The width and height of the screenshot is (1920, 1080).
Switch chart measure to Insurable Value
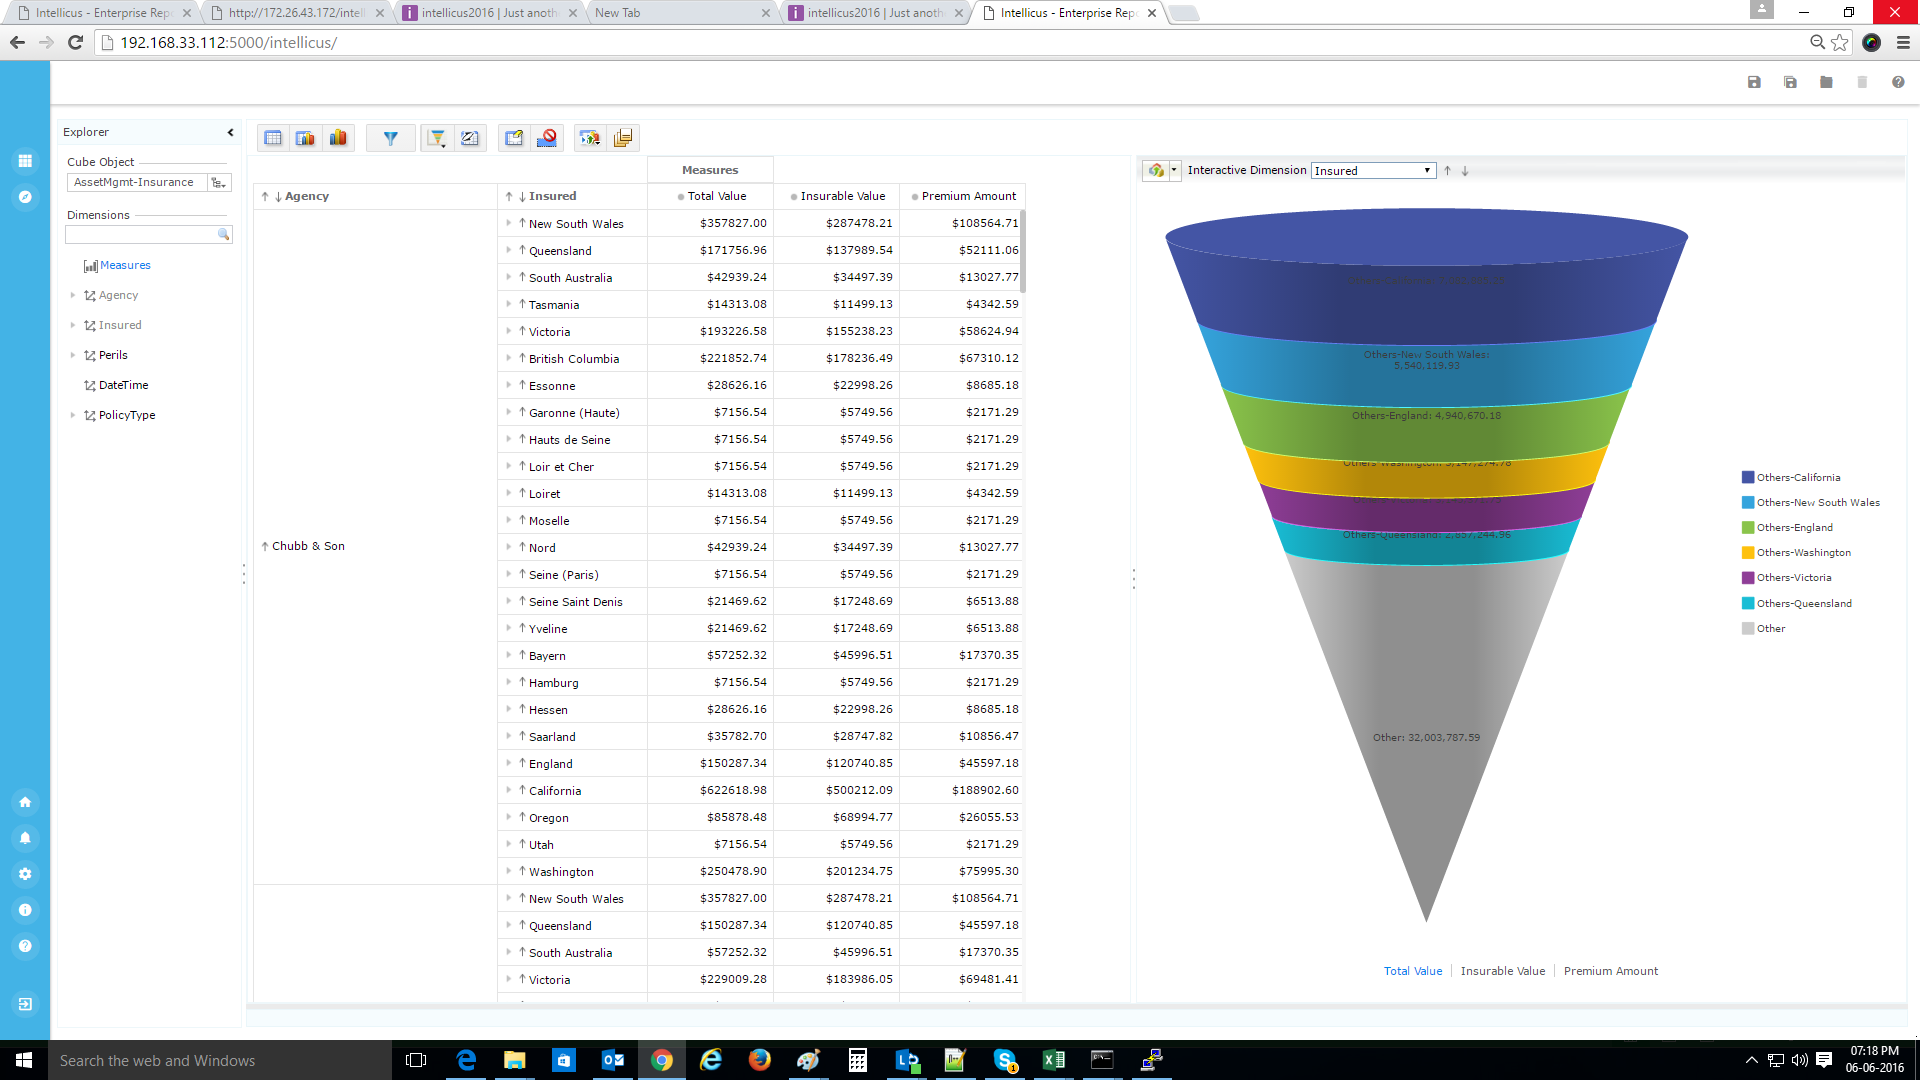[1502, 971]
